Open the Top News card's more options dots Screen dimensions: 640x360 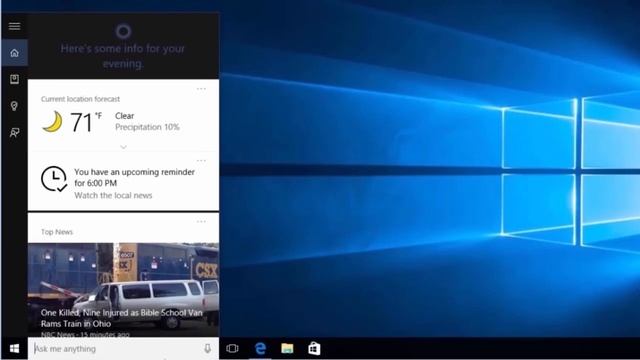click(x=201, y=222)
